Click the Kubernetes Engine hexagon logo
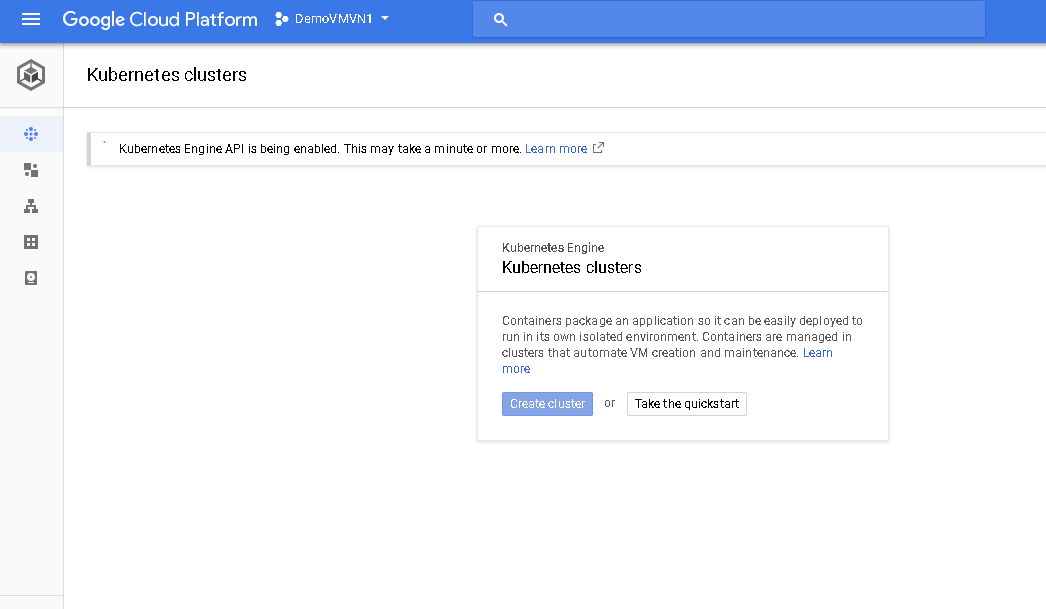 (31, 75)
